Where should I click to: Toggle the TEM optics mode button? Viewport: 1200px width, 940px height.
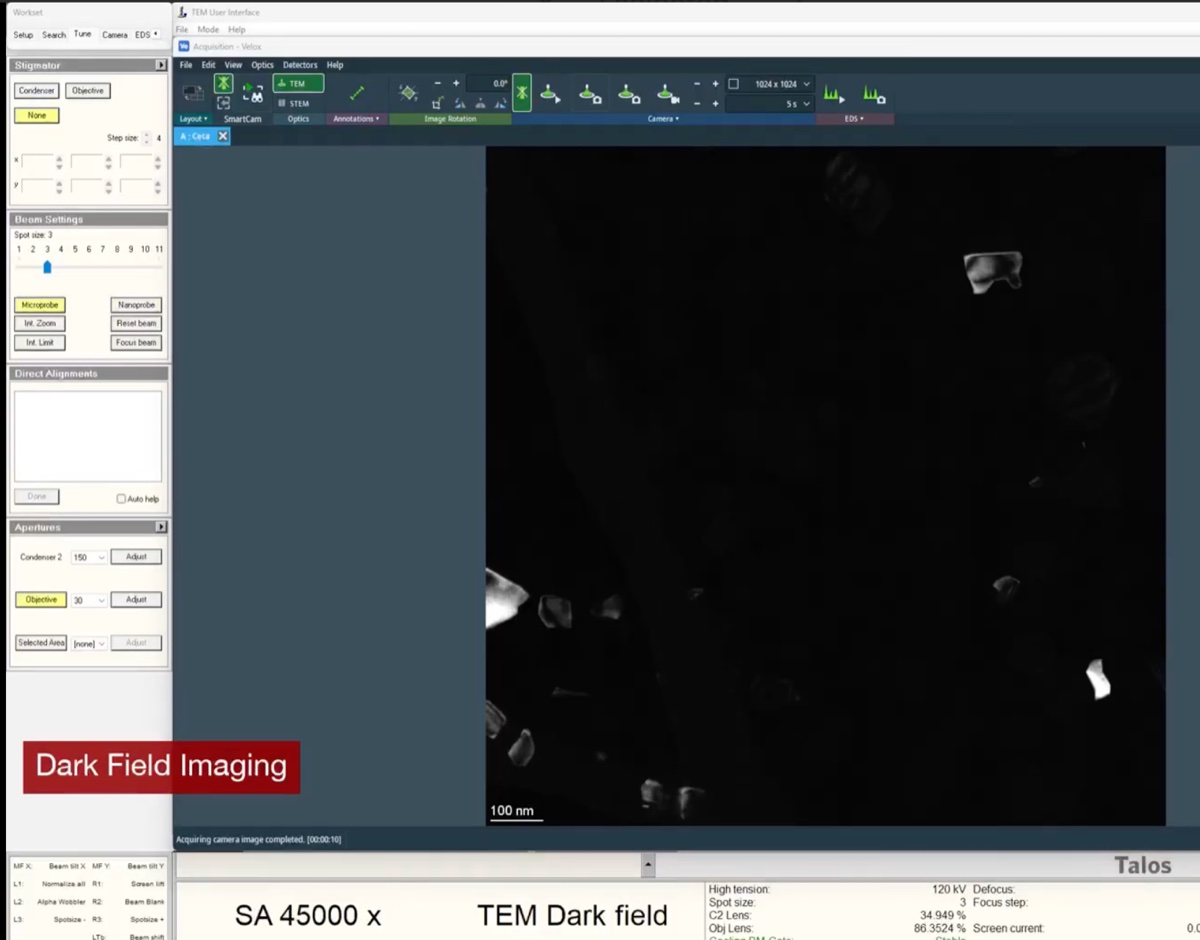[298, 84]
